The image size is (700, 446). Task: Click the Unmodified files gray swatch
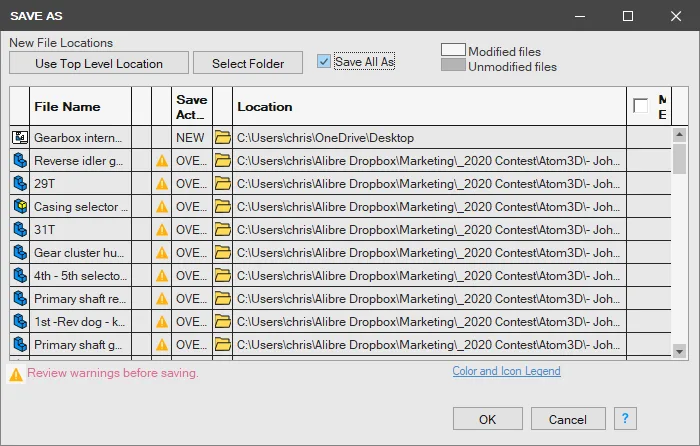tap(453, 65)
